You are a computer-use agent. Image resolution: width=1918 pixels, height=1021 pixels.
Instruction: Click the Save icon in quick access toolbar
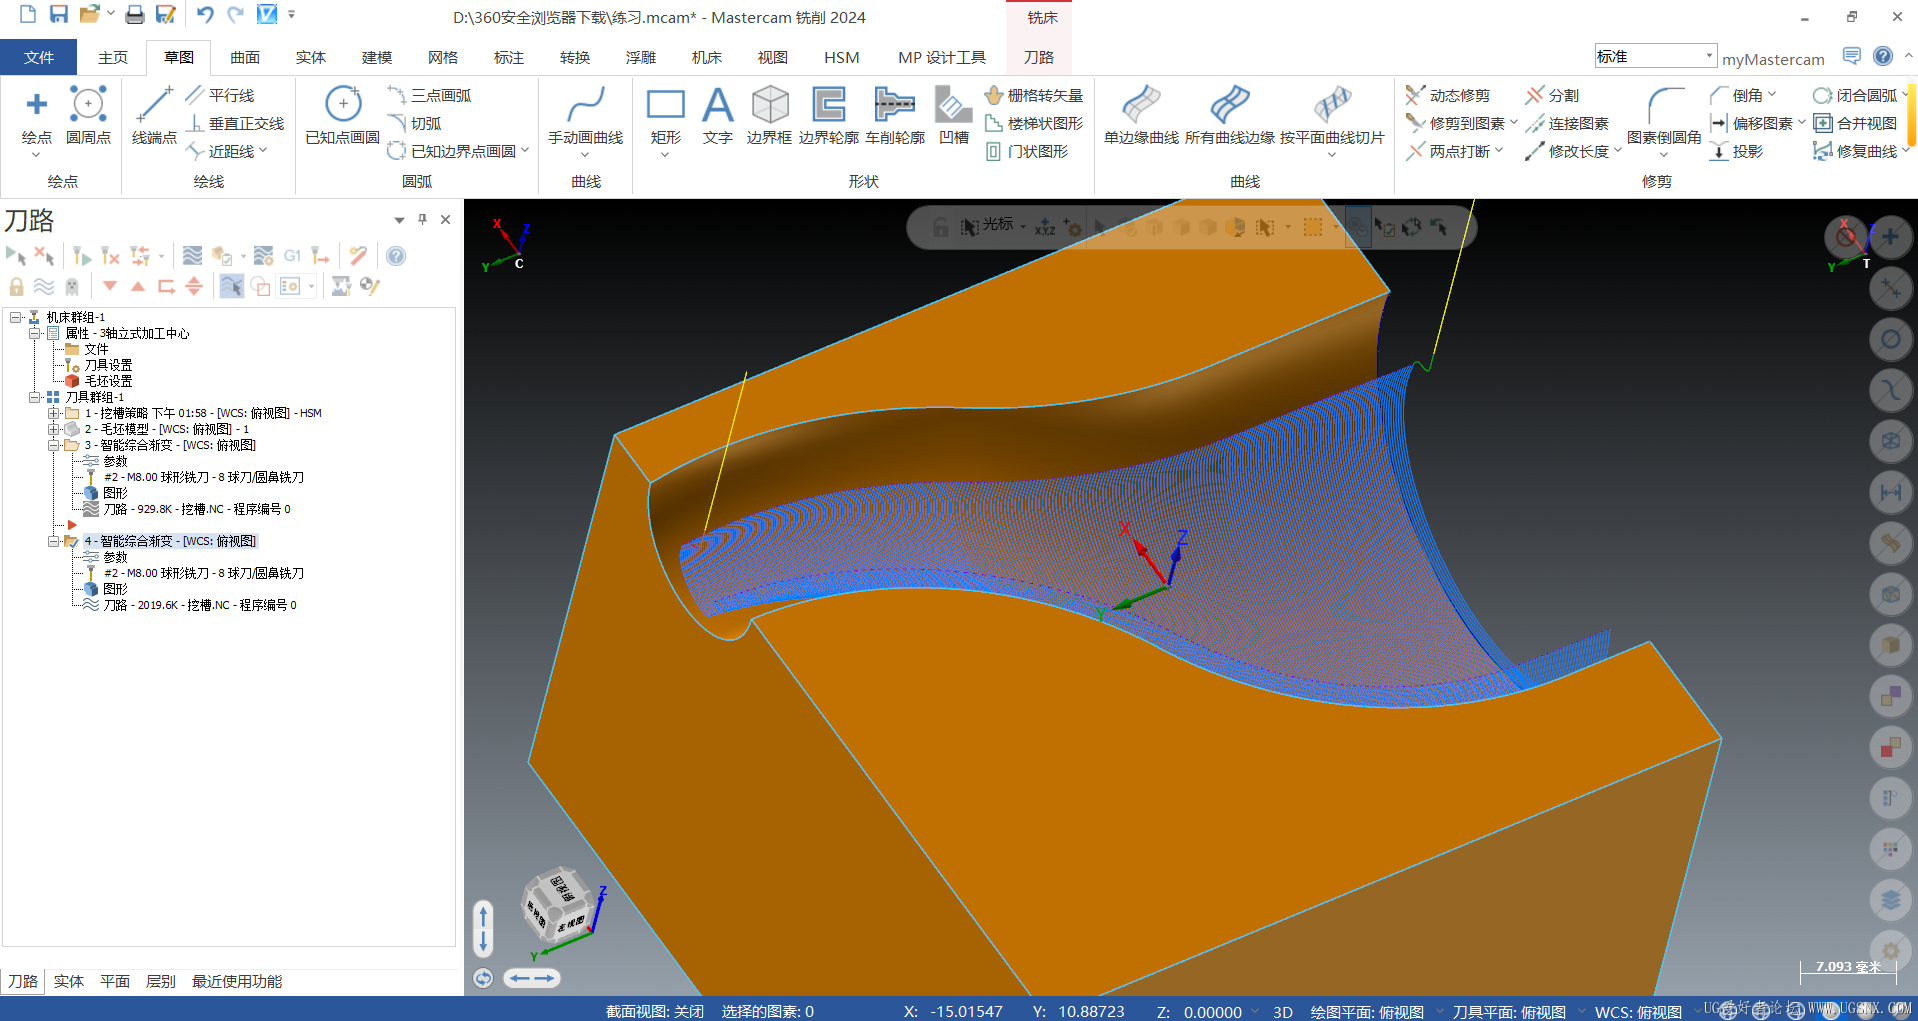point(59,14)
